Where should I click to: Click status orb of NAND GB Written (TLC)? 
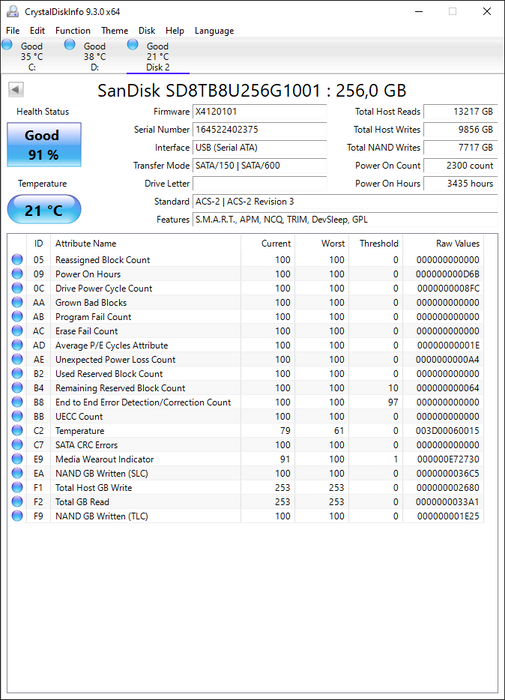pos(17,516)
